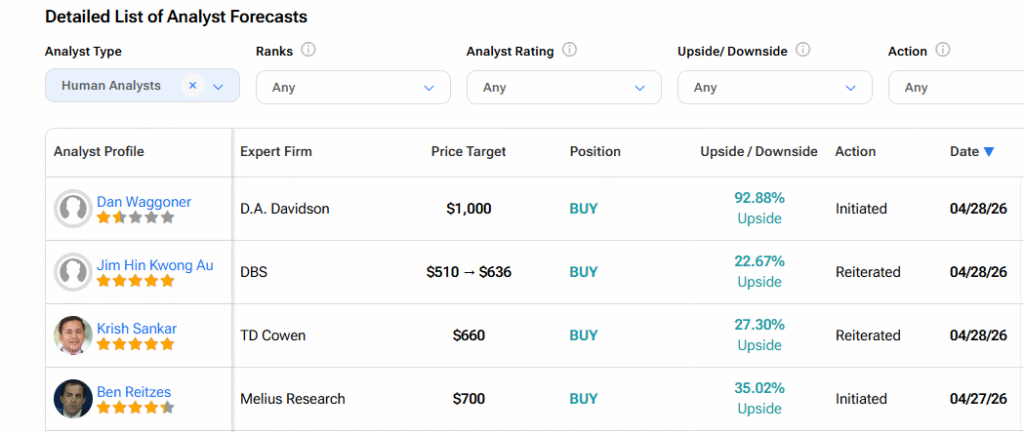
Task: Open Jim Hin Kwong Au profile link
Action: pos(155,265)
